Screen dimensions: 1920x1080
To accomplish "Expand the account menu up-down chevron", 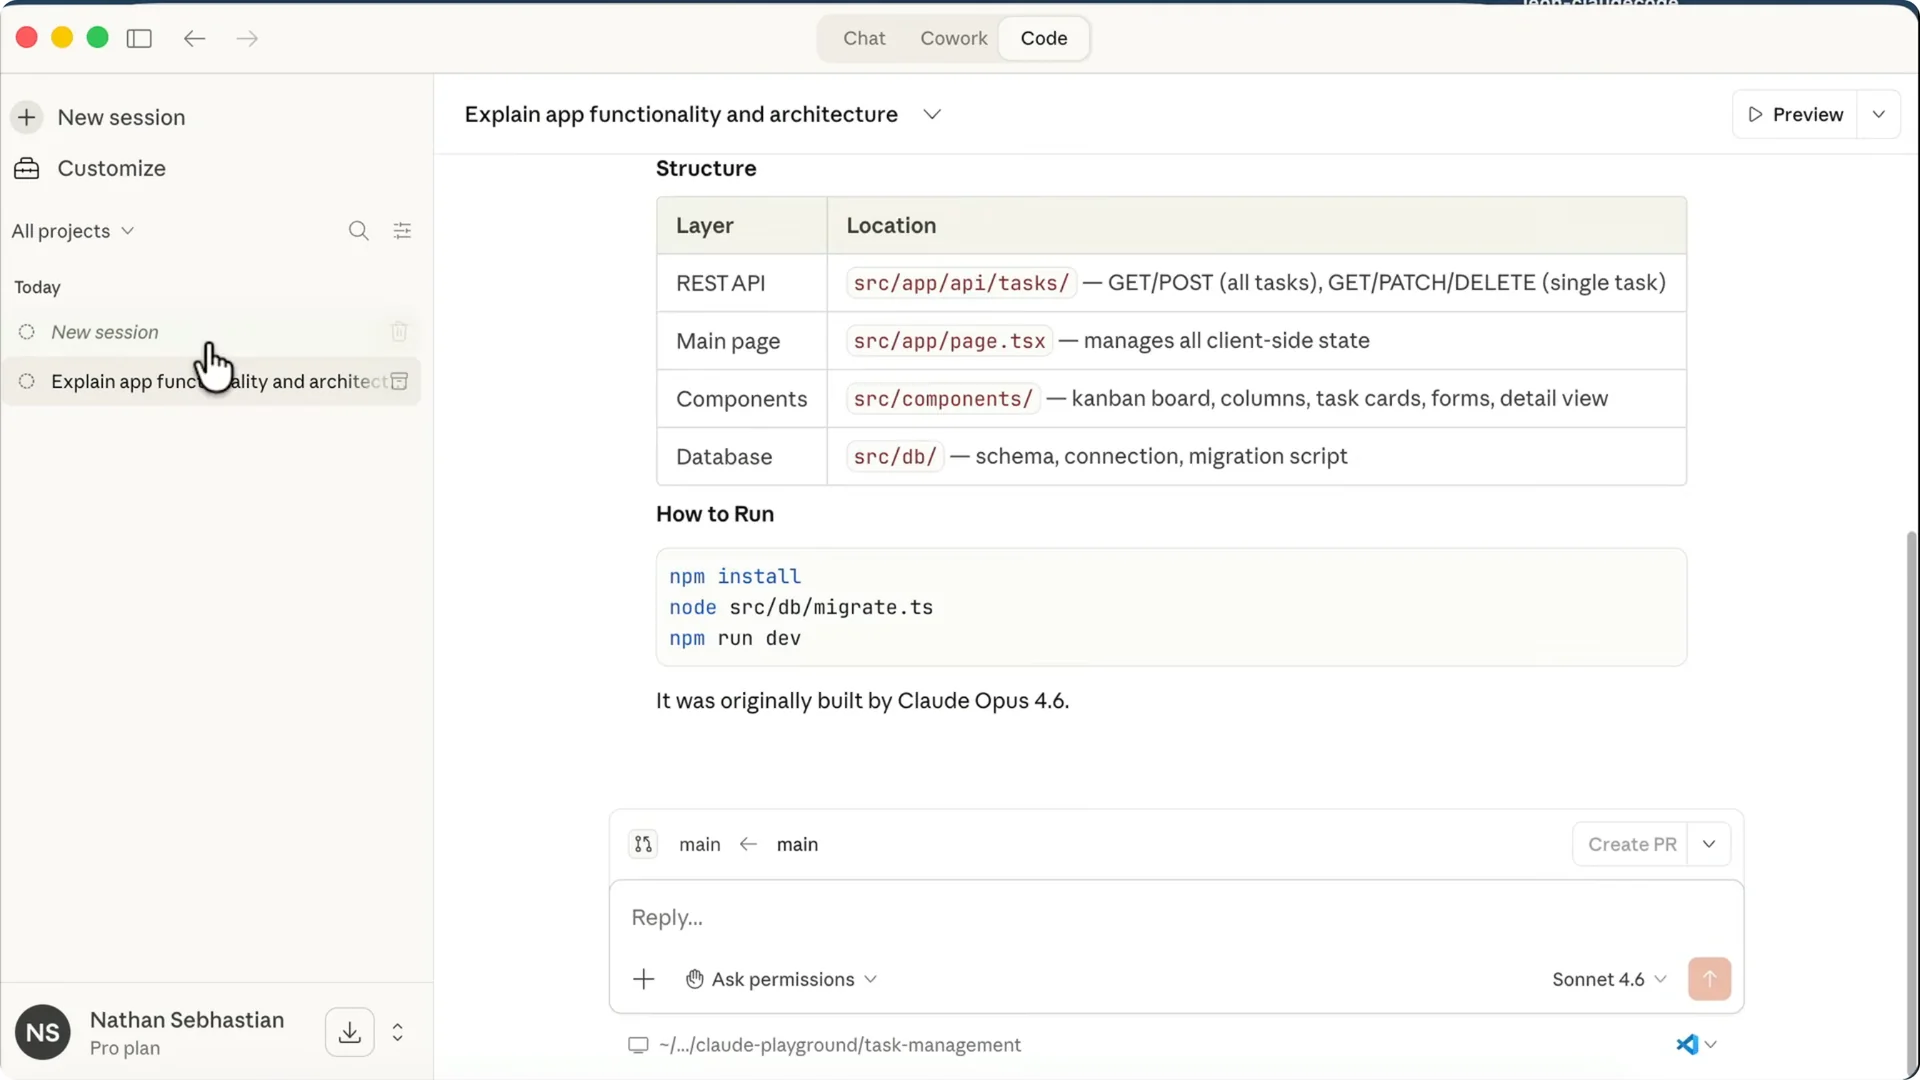I will point(398,1032).
